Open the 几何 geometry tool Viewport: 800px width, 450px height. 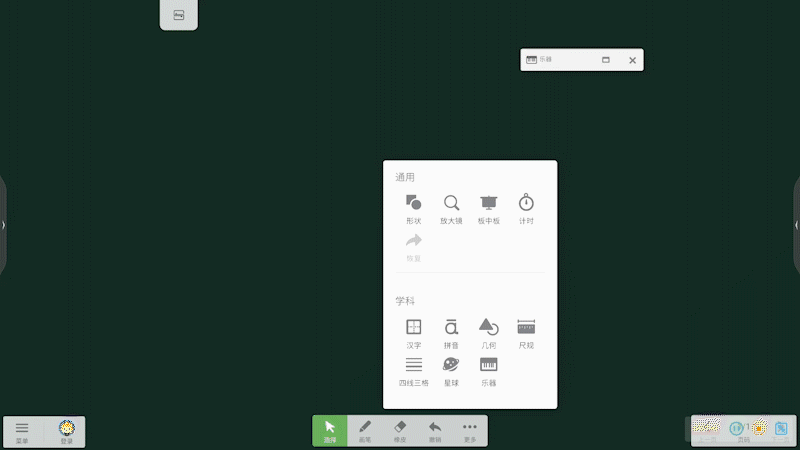(x=488, y=332)
